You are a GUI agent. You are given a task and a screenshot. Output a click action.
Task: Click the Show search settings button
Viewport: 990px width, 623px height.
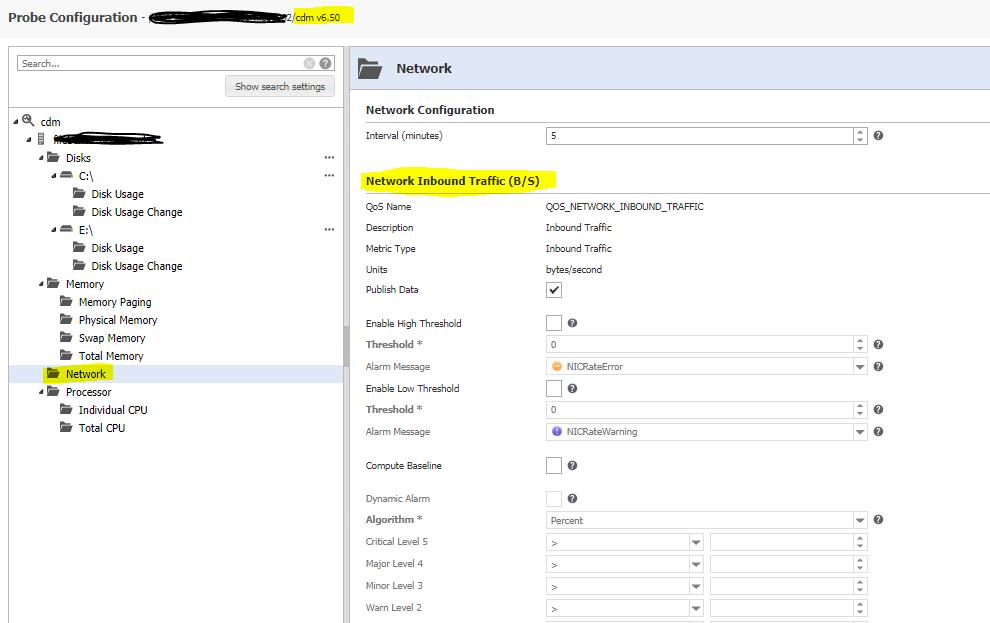click(277, 86)
